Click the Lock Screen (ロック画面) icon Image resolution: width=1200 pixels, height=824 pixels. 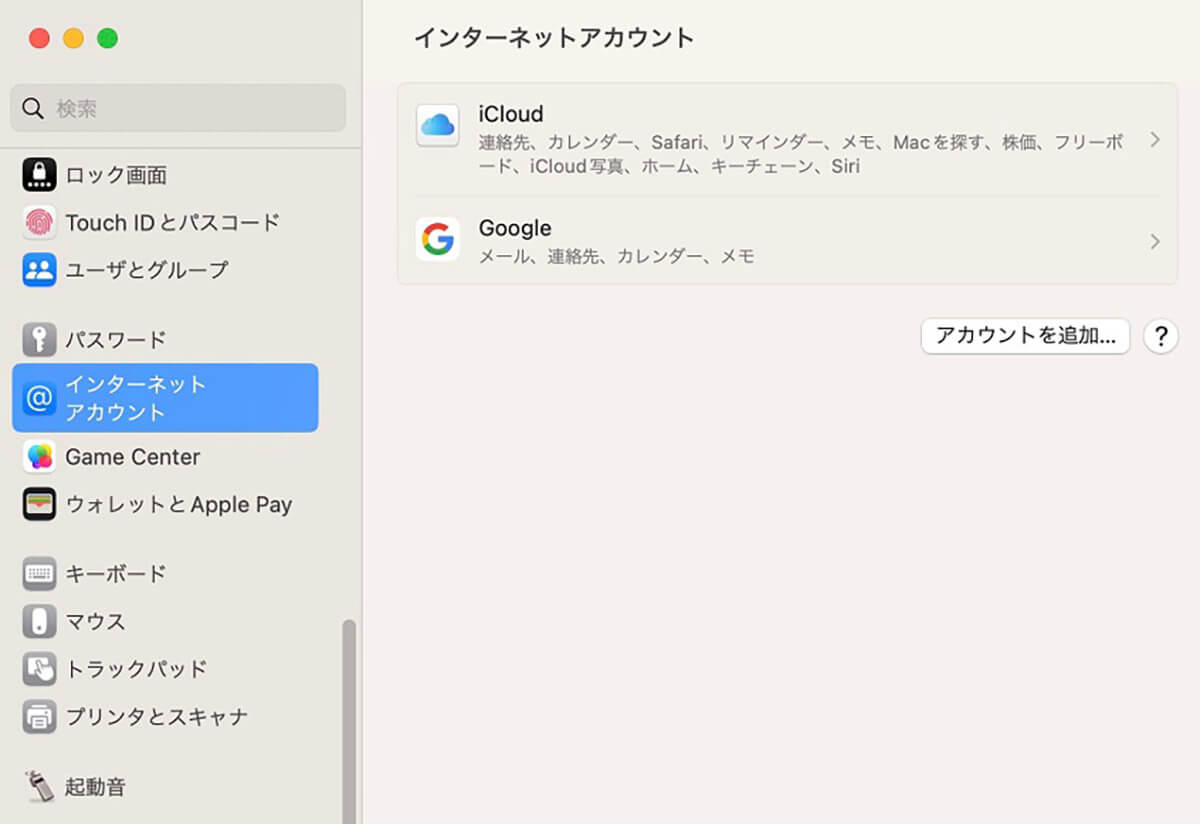39,175
